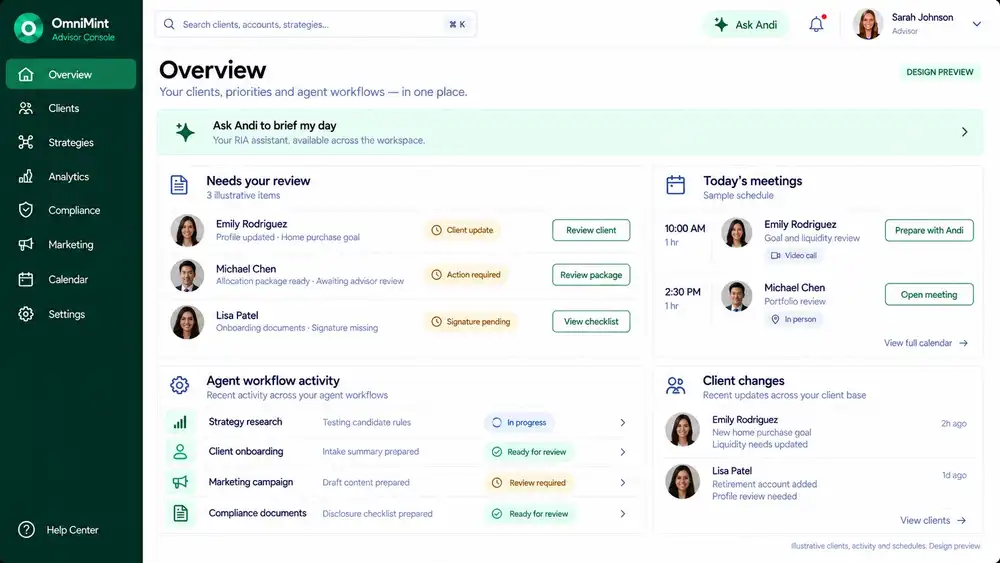Click the search magnifier icon
This screenshot has width=1000, height=563.
tap(169, 24)
